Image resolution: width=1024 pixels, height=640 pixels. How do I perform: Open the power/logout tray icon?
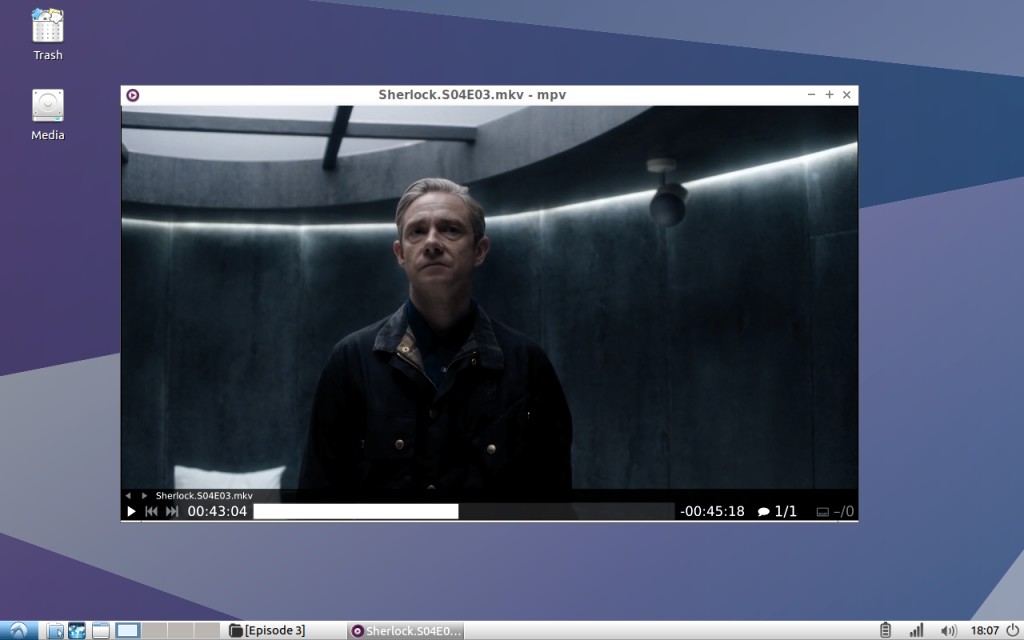[x=1012, y=630]
